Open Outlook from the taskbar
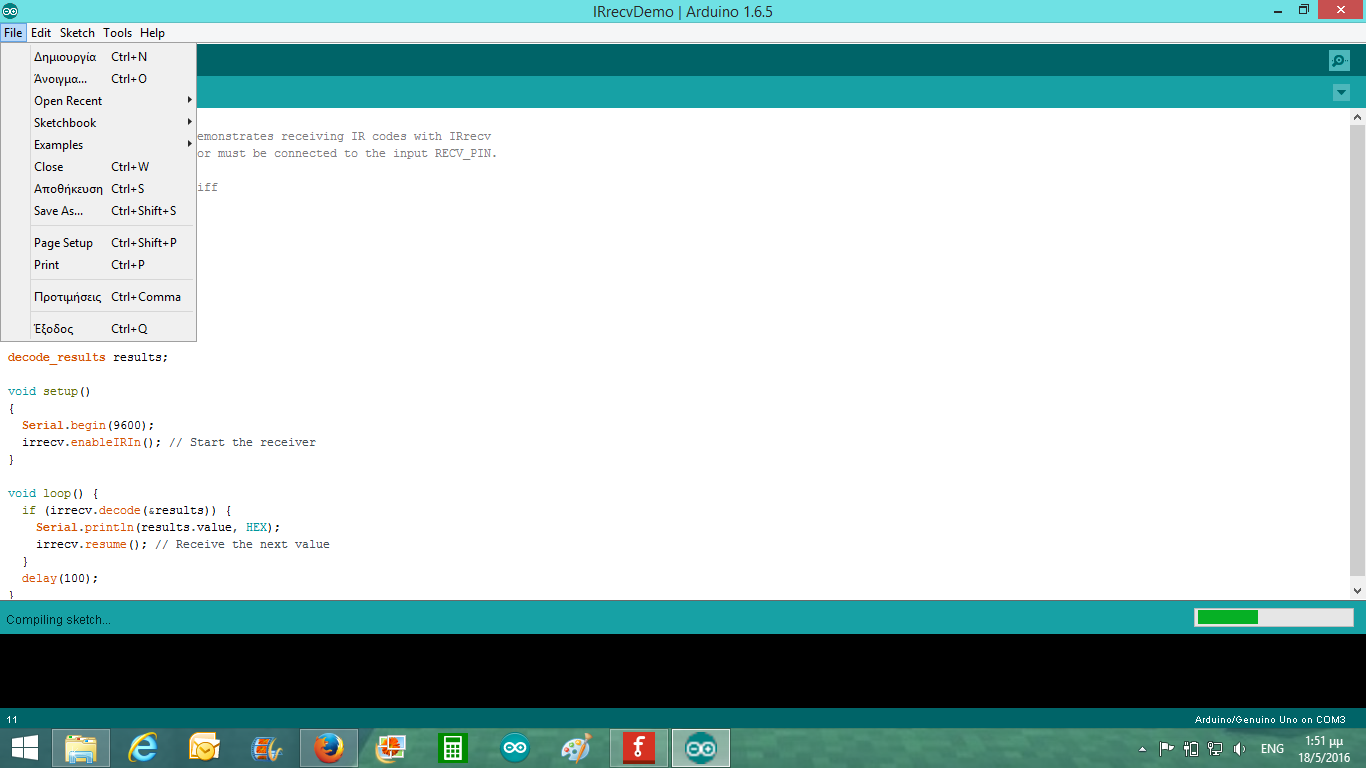This screenshot has height=768, width=1366. (x=205, y=748)
